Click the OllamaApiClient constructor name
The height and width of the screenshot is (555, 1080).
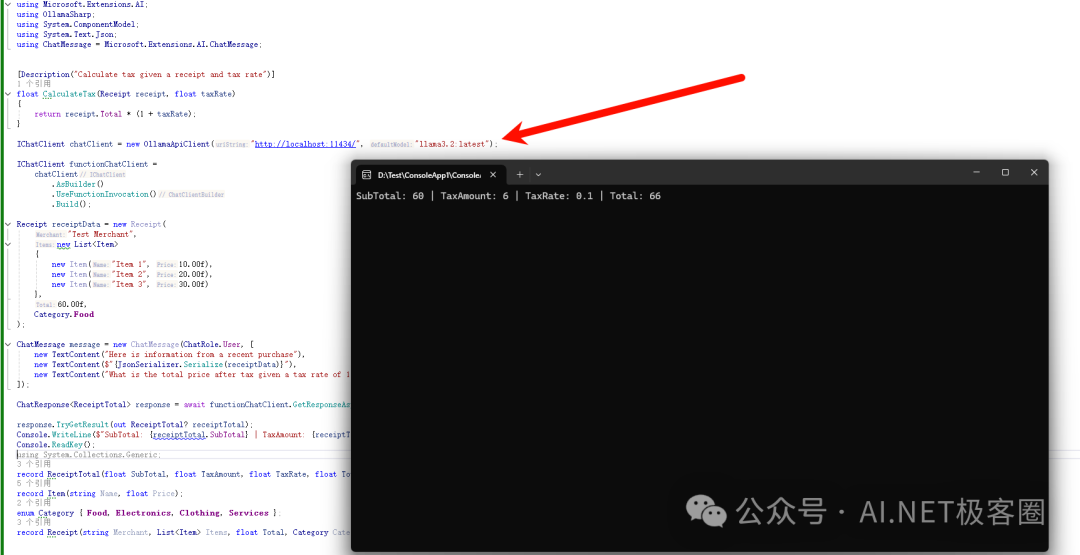176,144
